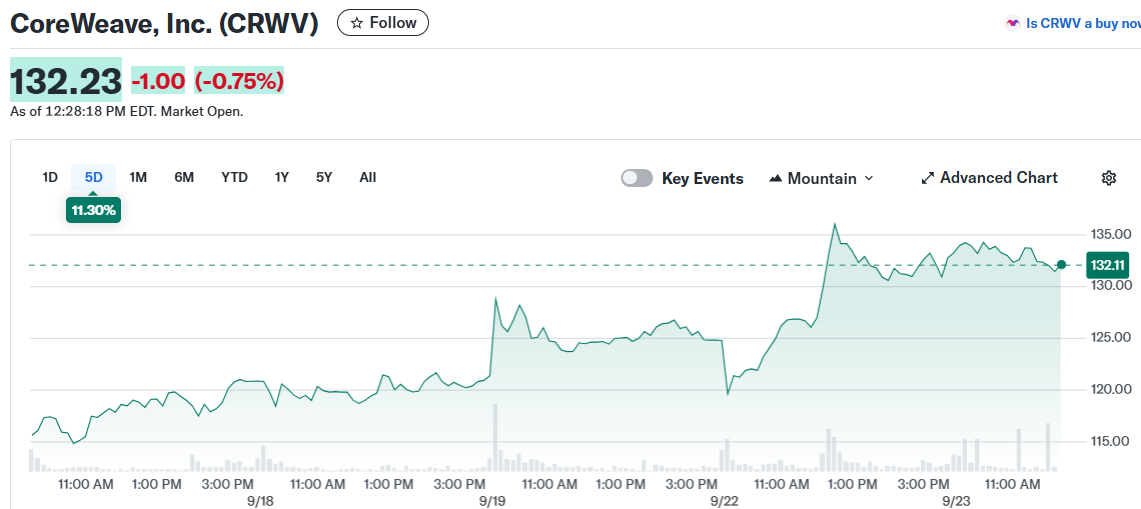Switch to the 1M range
Viewport: 1141px width, 509px height.
138,177
